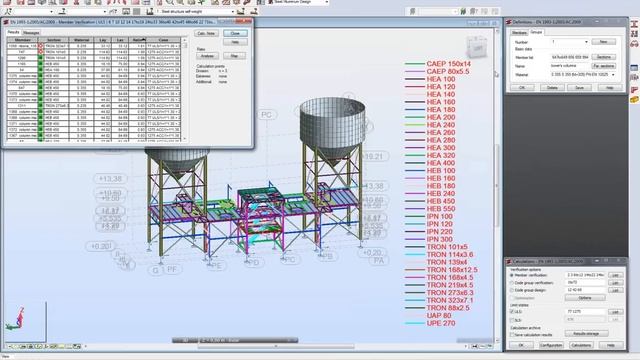The width and height of the screenshot is (640, 360).
Task: Click the Calculations button
Action: pos(581,345)
